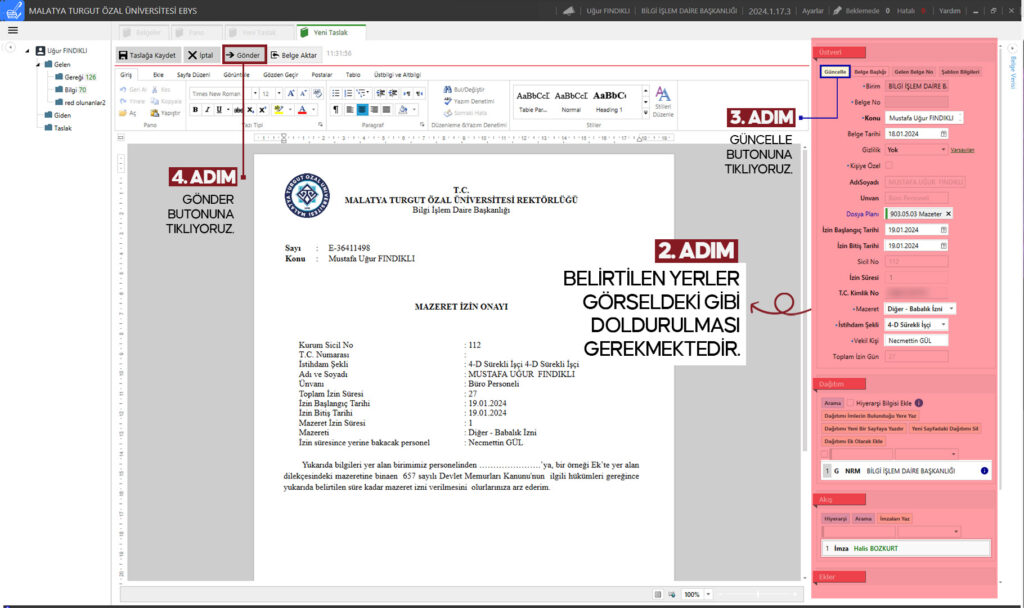Open Stilleri Düzenle styles icon
The height and width of the screenshot is (608, 1024).
662,95
